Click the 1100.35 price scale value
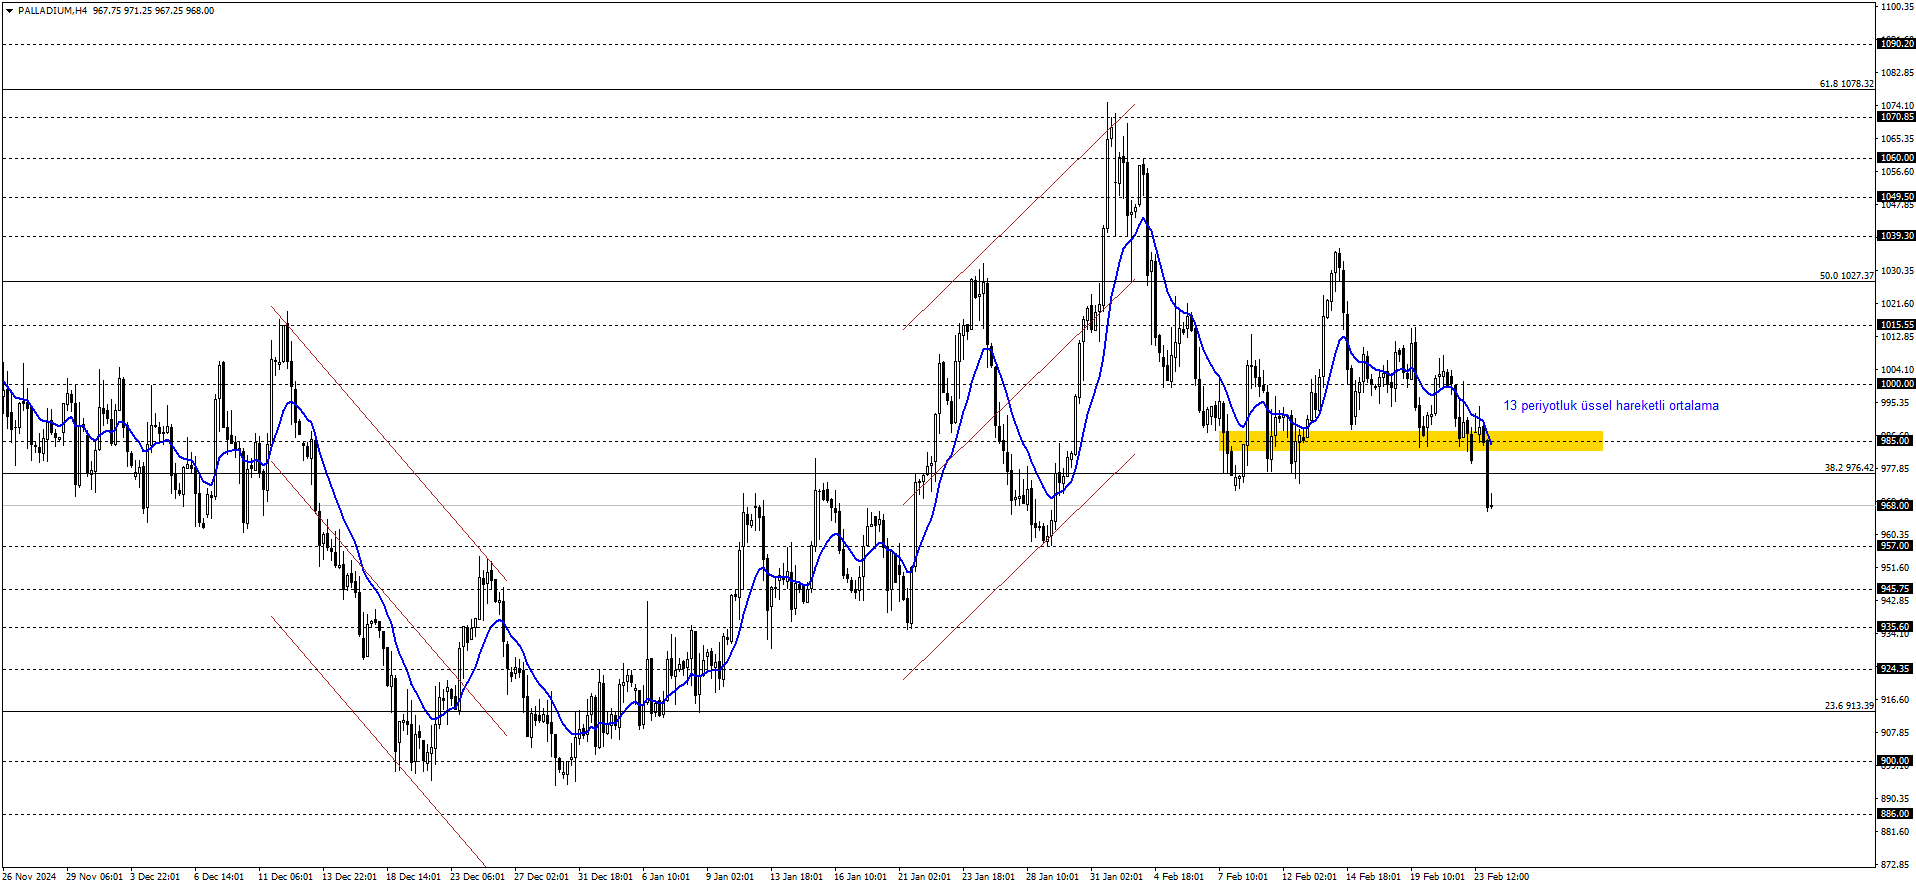This screenshot has width=1916, height=888. (1897, 7)
